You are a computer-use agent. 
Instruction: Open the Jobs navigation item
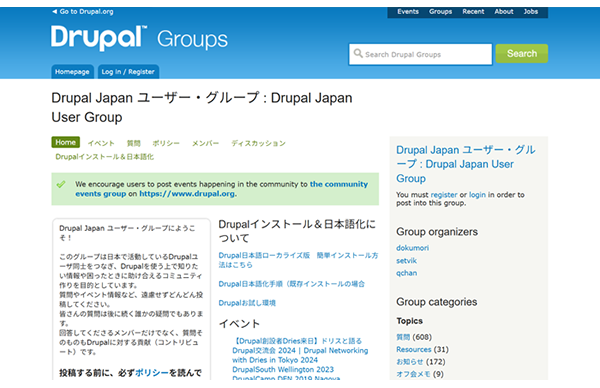click(531, 11)
